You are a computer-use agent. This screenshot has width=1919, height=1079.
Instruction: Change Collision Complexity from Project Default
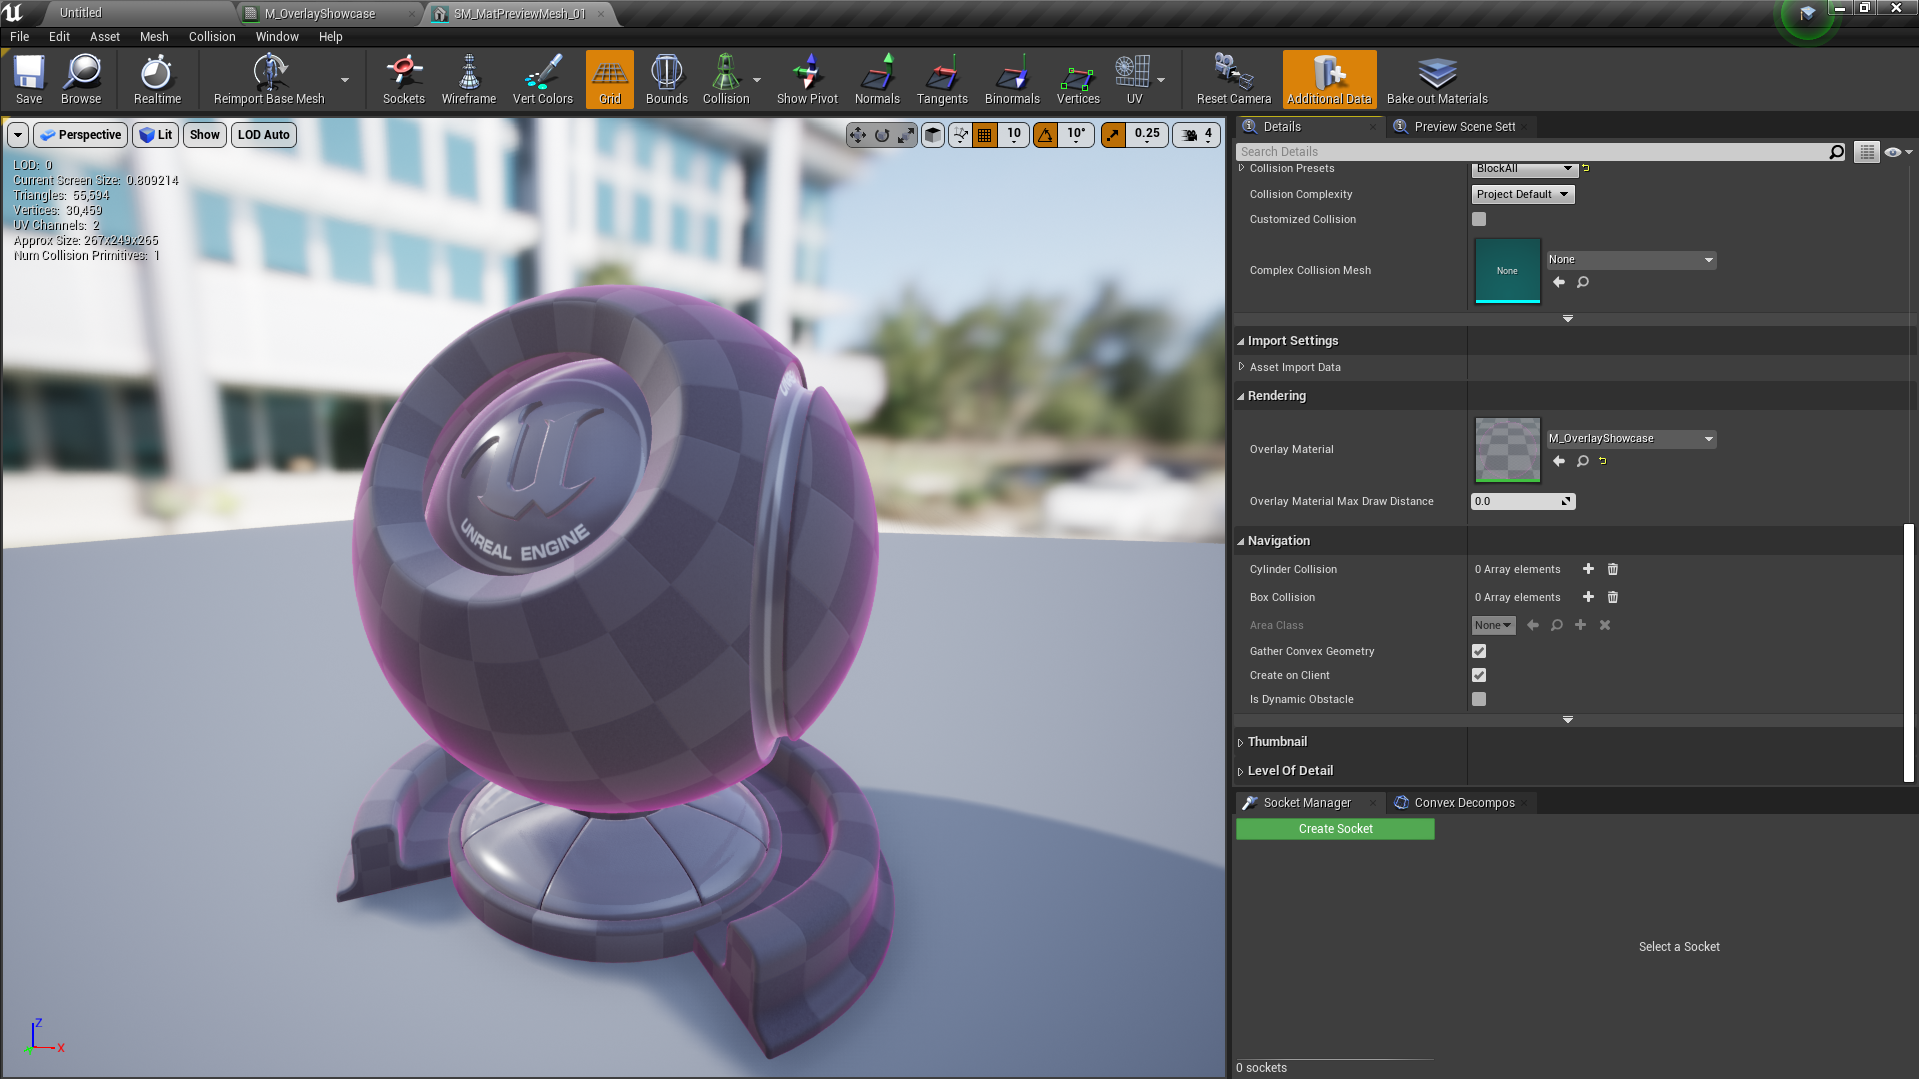tap(1522, 194)
